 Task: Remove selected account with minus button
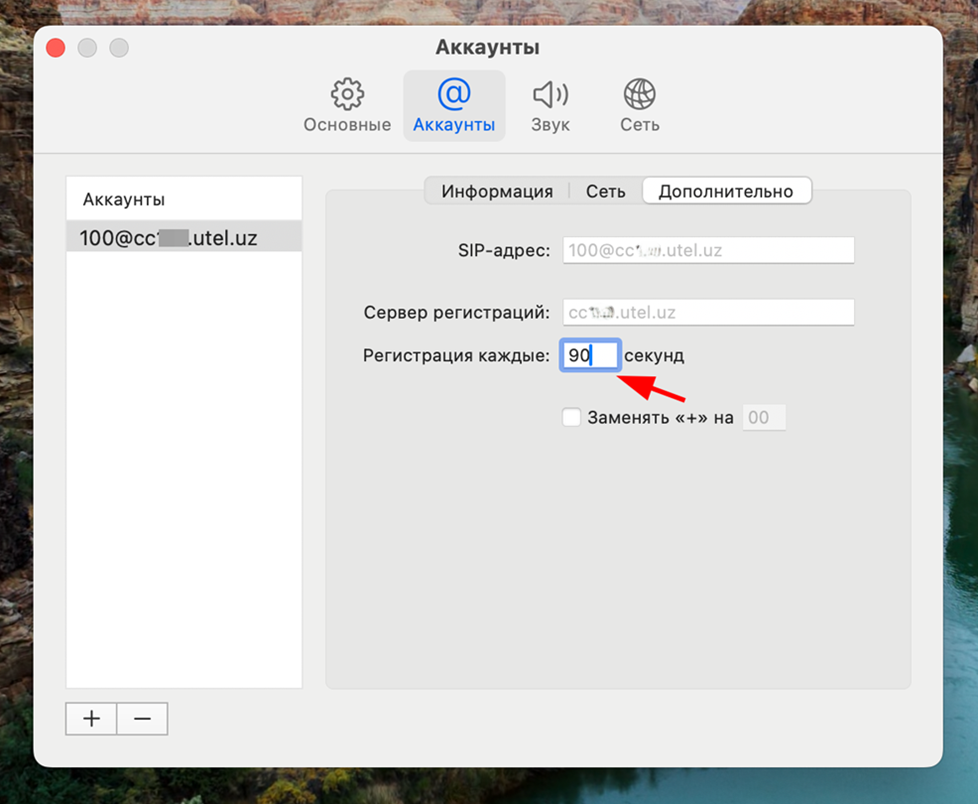[x=142, y=718]
